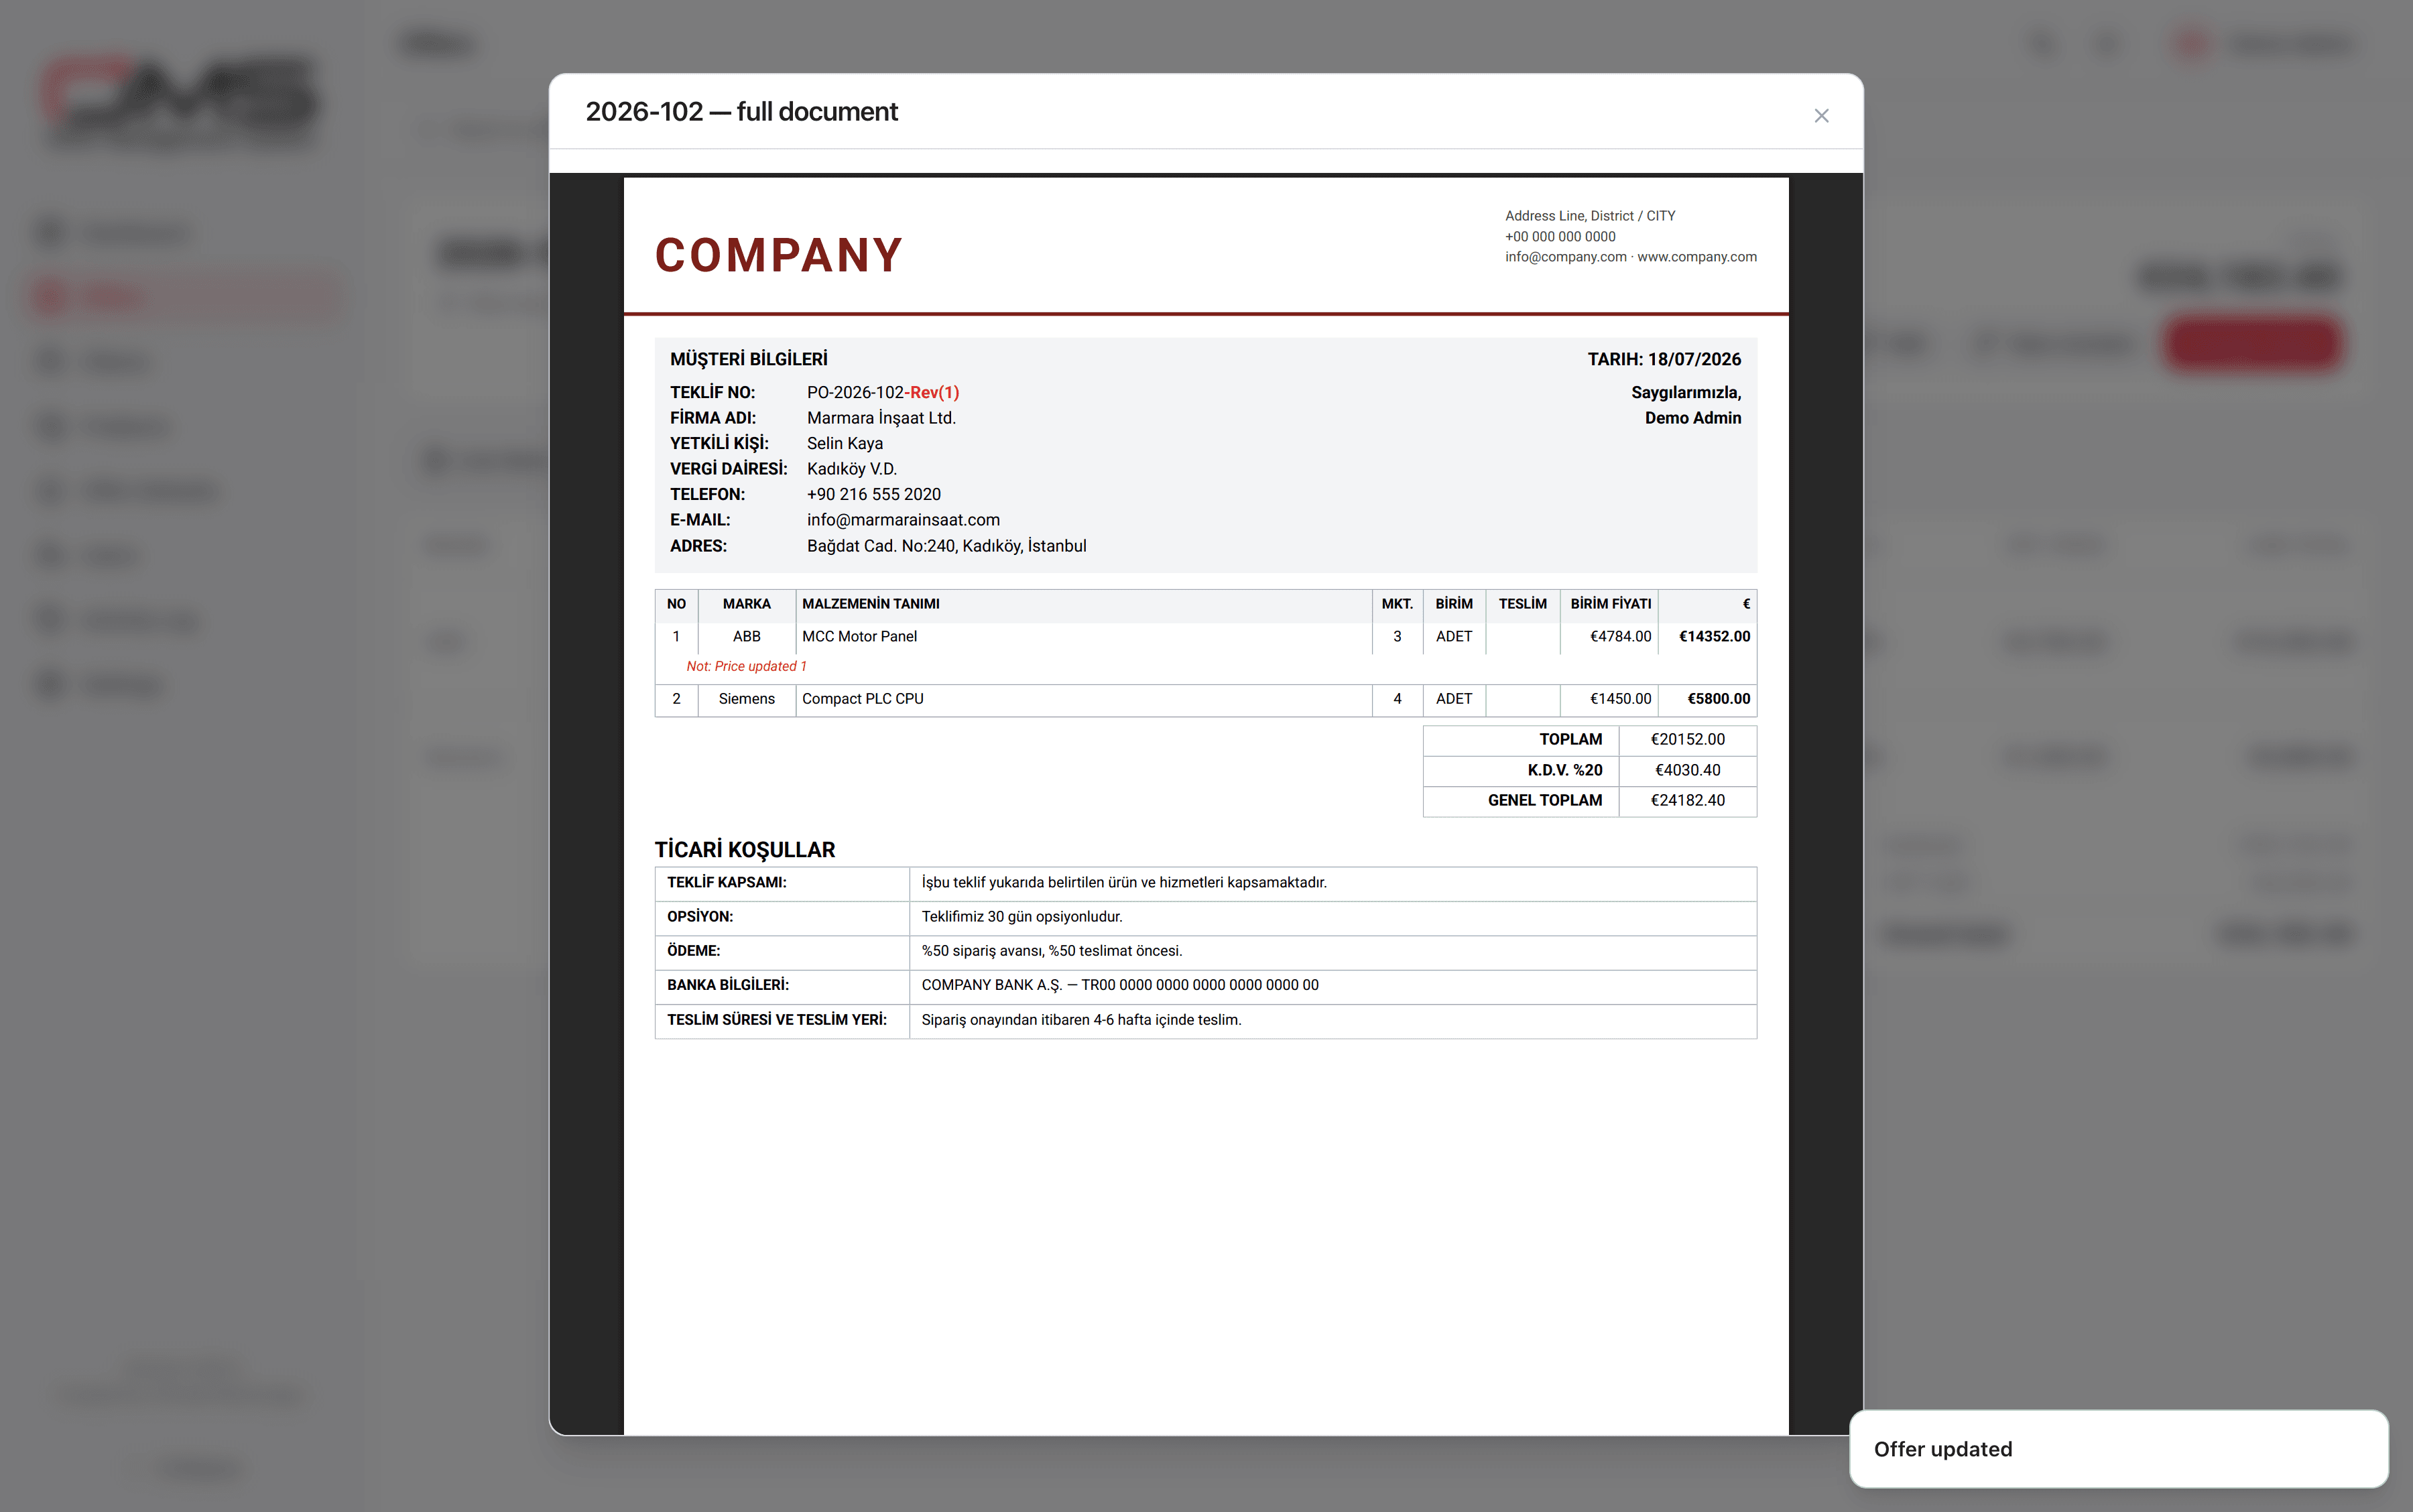Click the red note 'Not: Price updated 1'
2413x1512 pixels.
tap(746, 666)
